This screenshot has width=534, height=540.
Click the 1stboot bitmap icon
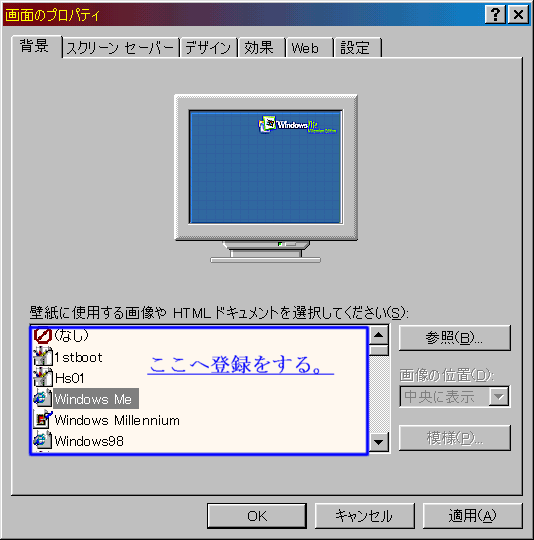click(43, 356)
